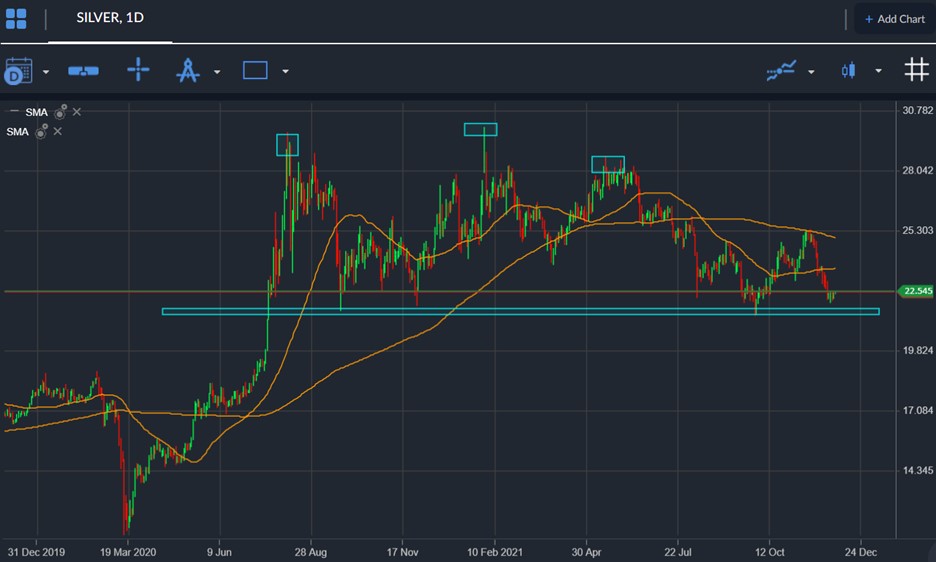Activate the crosshair cursor tool
The image size is (936, 562).
click(x=138, y=69)
